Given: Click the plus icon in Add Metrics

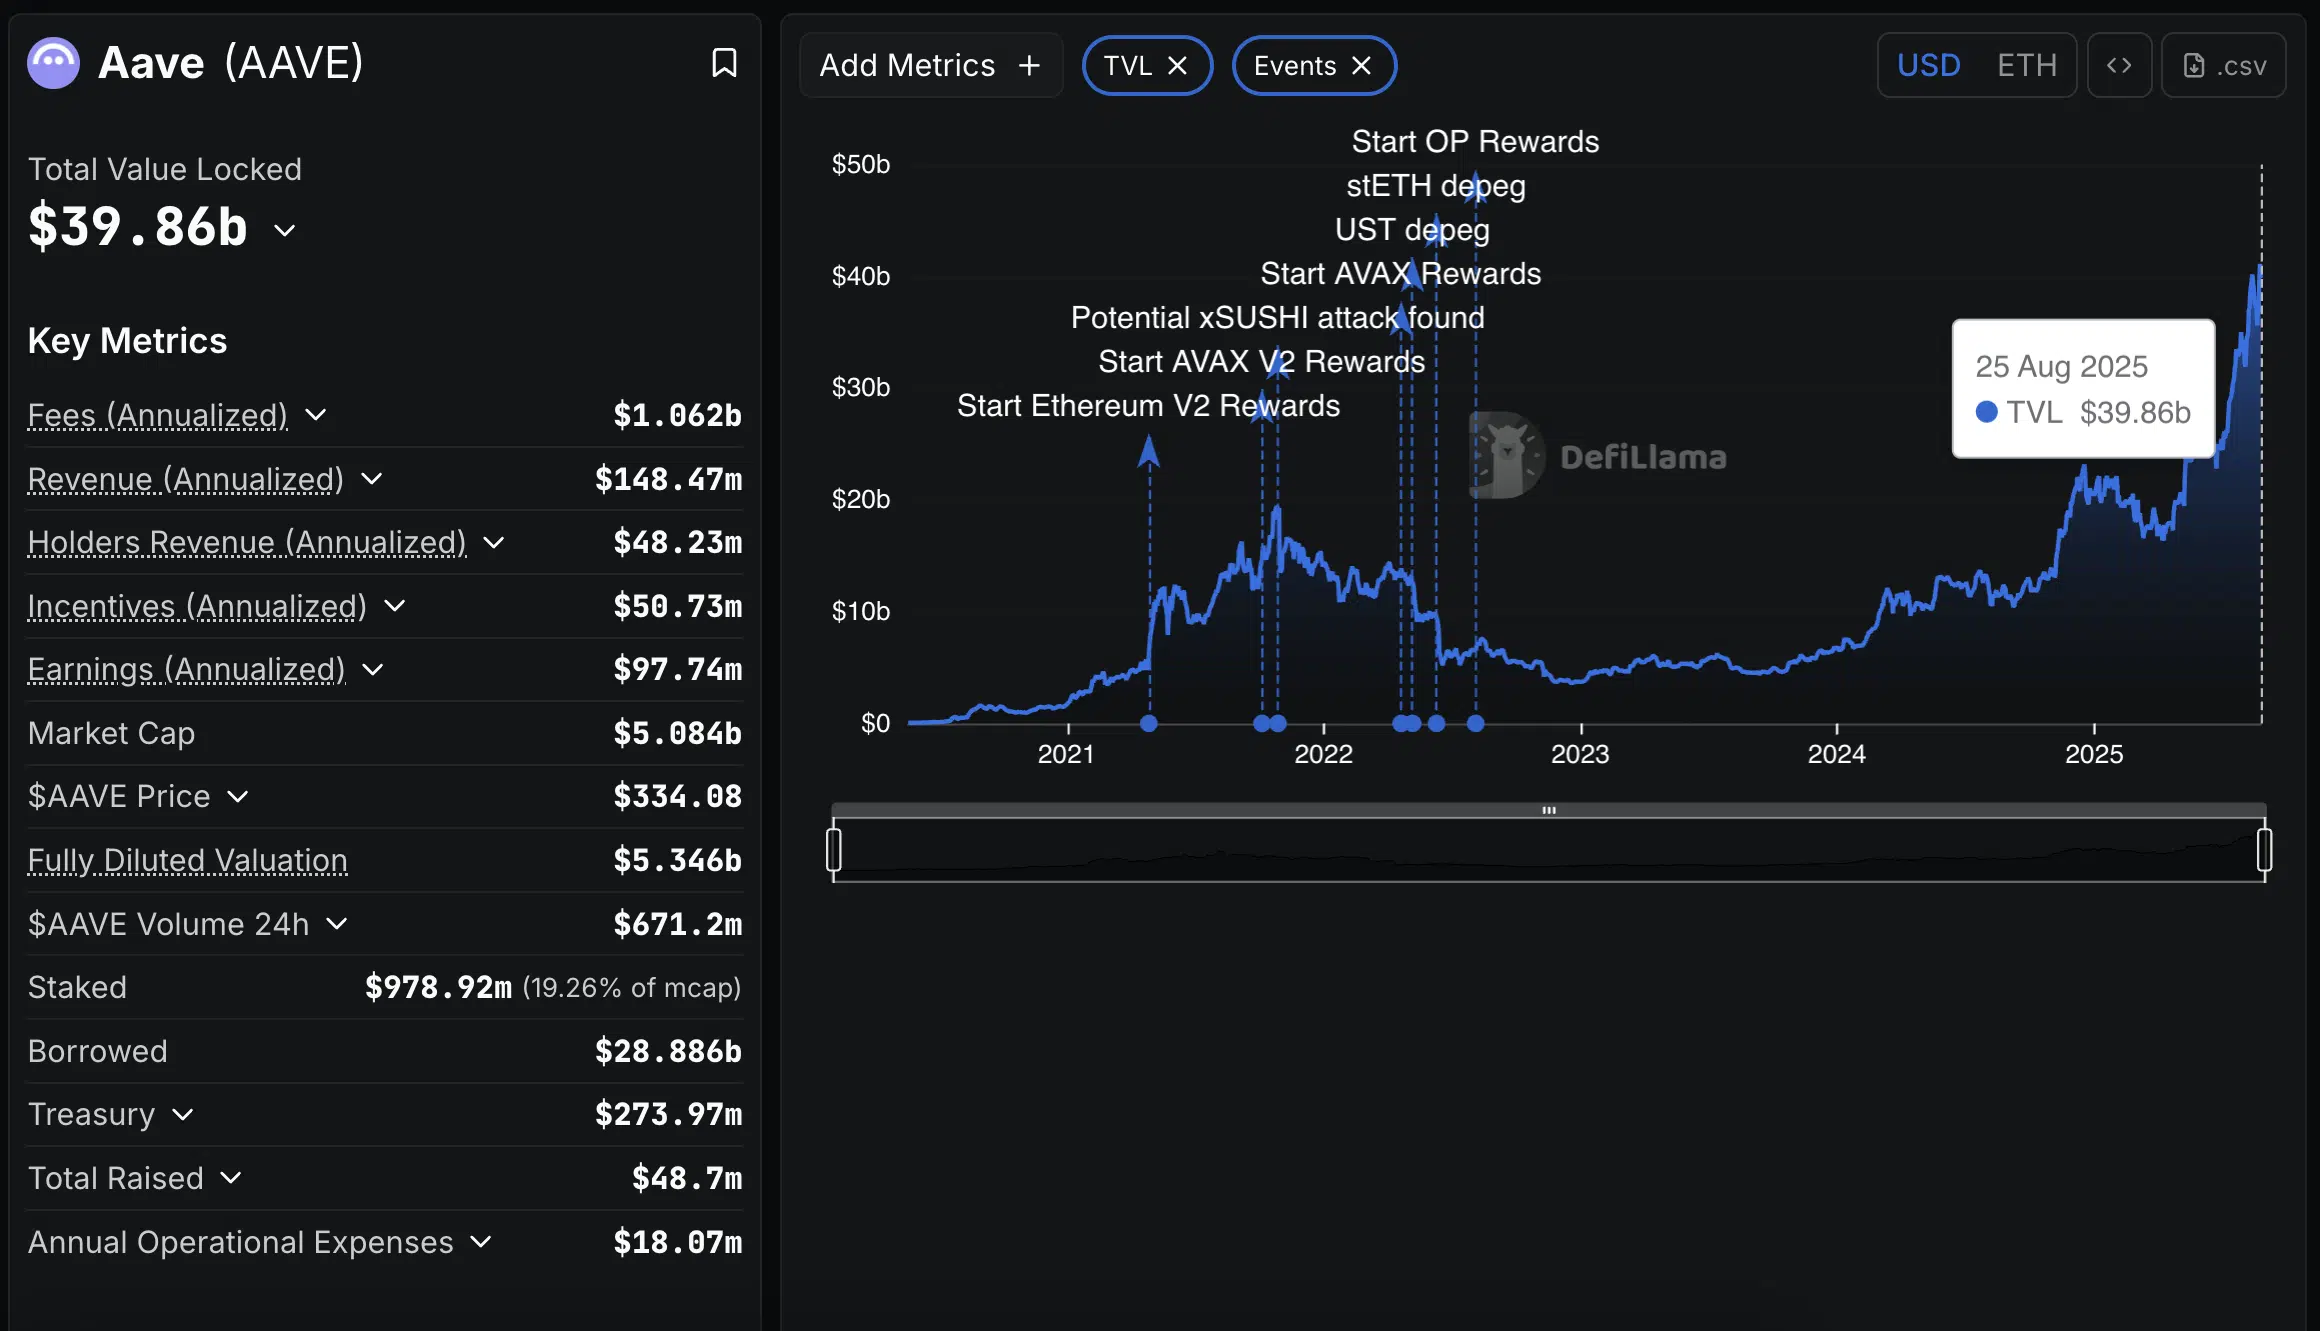Looking at the screenshot, I should (x=1029, y=66).
